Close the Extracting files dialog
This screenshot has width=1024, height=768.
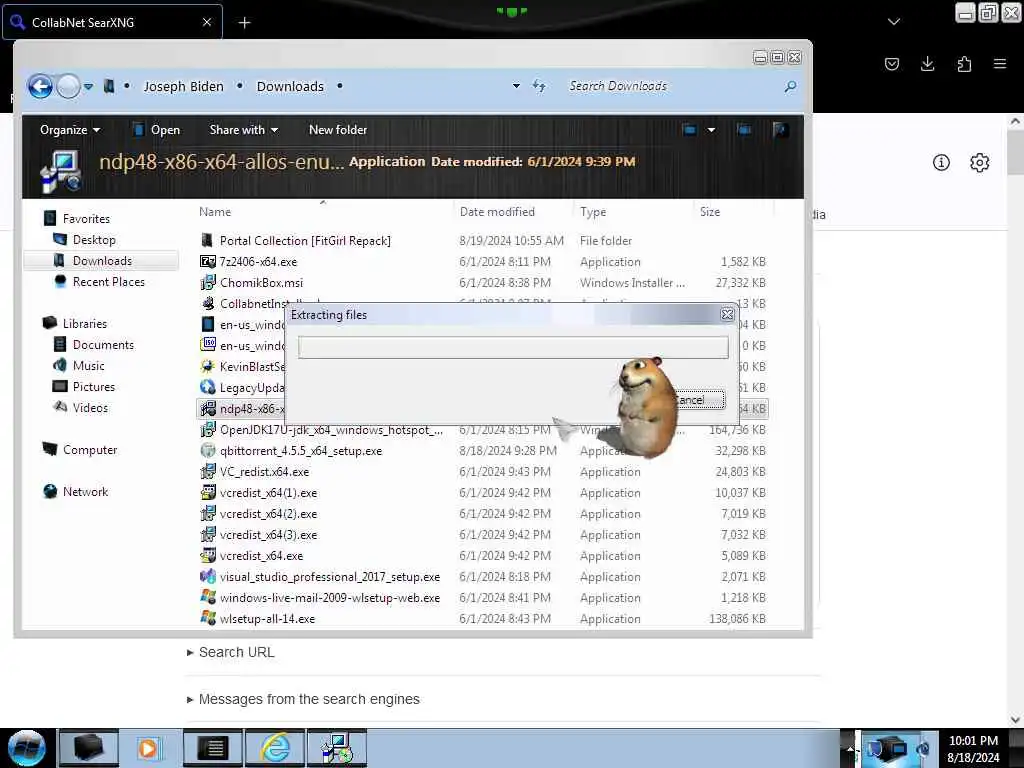coord(727,315)
